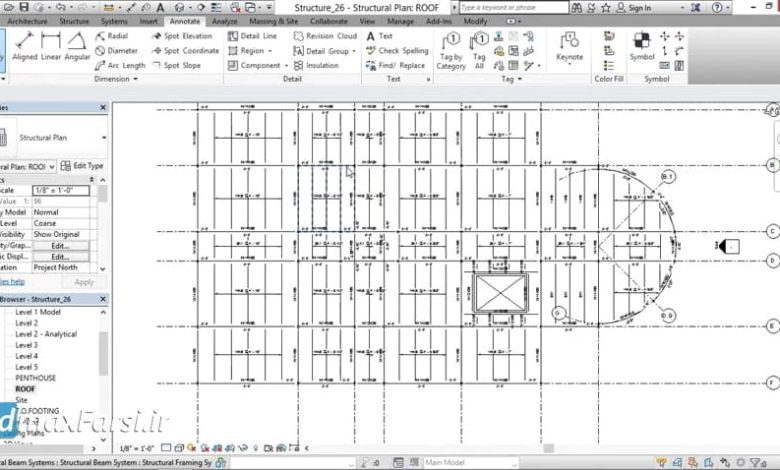This screenshot has width=780, height=470.
Task: Click the View Scale input field
Action: (x=61, y=190)
